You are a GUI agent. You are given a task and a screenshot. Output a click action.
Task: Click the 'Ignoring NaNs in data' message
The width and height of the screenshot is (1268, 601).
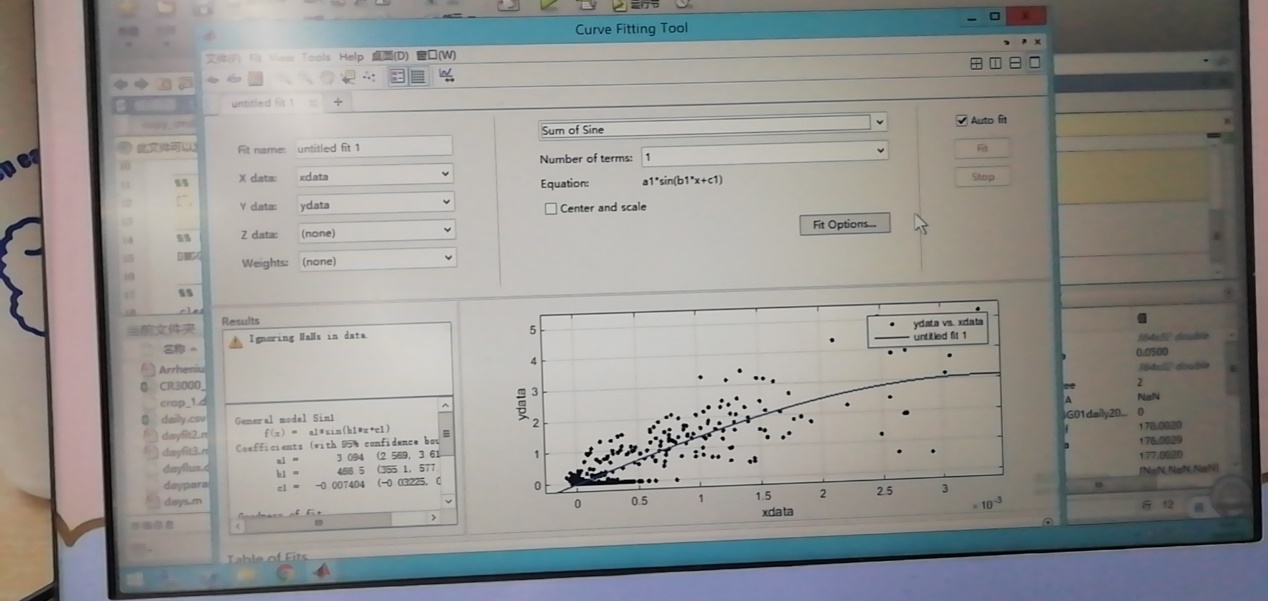pyautogui.click(x=307, y=337)
